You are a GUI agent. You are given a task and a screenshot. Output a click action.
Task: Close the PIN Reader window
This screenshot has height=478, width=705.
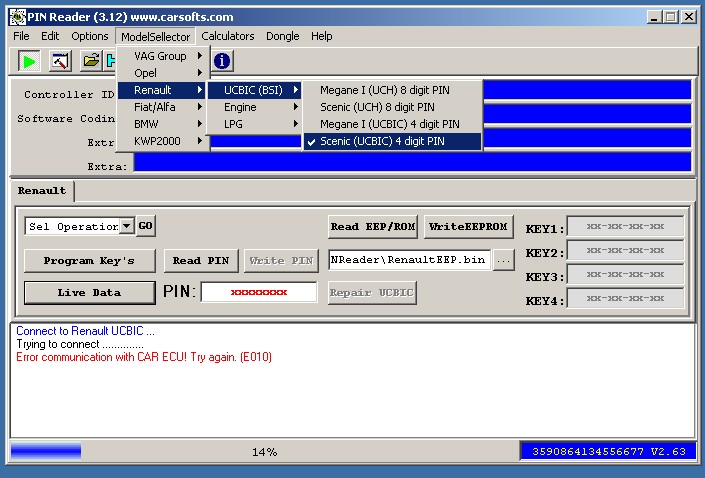(x=688, y=17)
